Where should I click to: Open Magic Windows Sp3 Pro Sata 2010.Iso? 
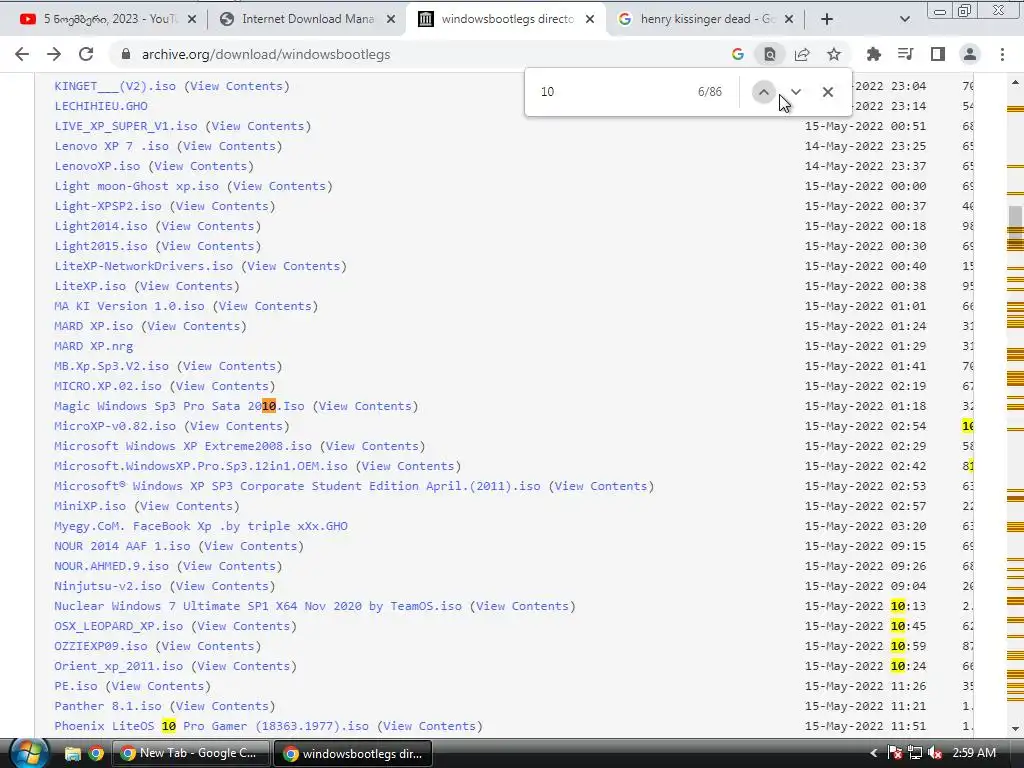pos(179,406)
